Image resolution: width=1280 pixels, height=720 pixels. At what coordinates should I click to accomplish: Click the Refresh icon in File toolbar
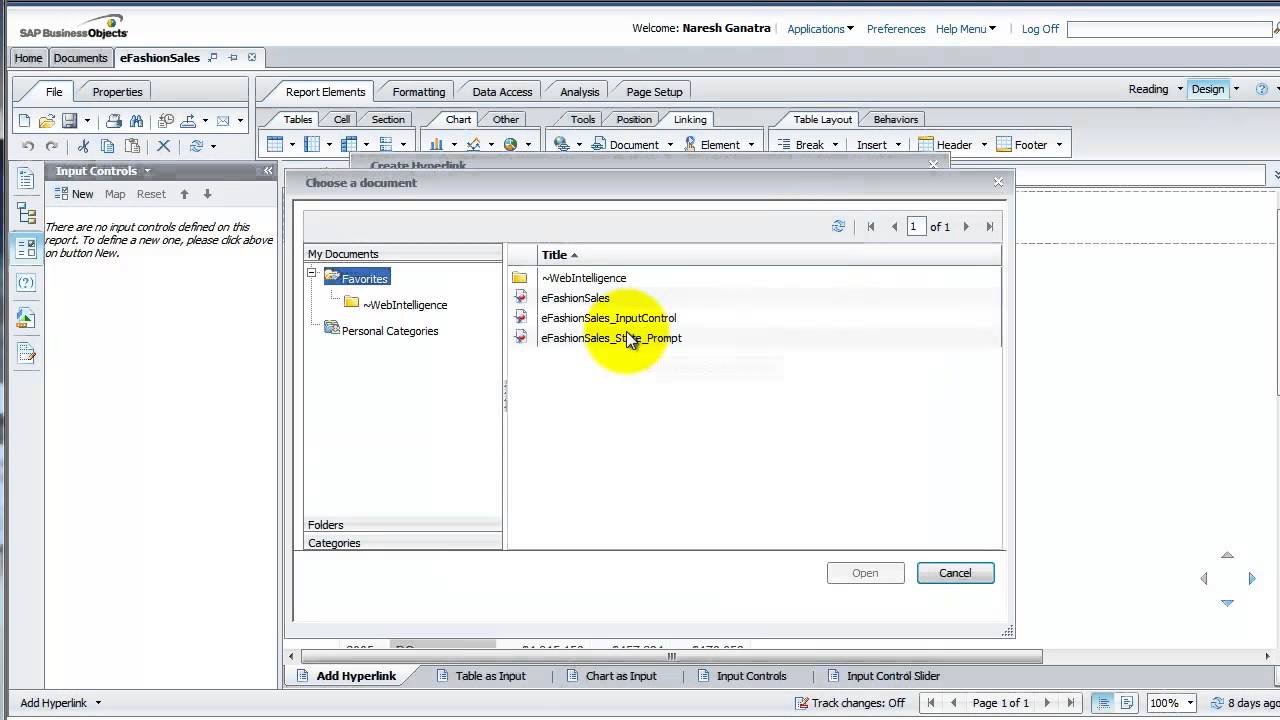click(197, 146)
